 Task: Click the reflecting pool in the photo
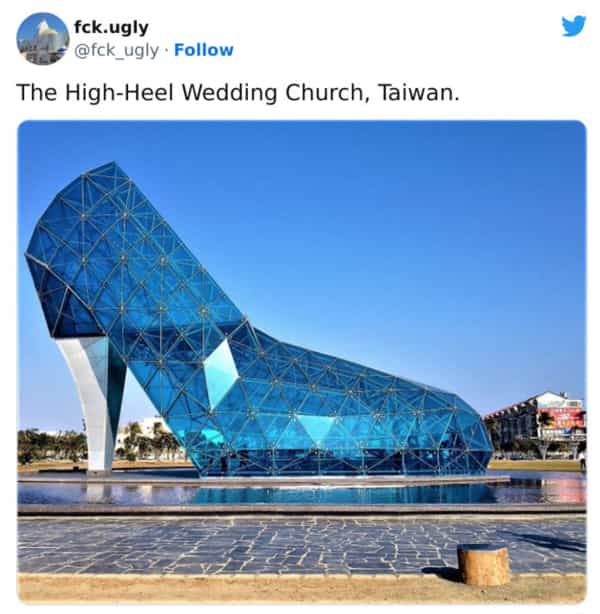[302, 493]
